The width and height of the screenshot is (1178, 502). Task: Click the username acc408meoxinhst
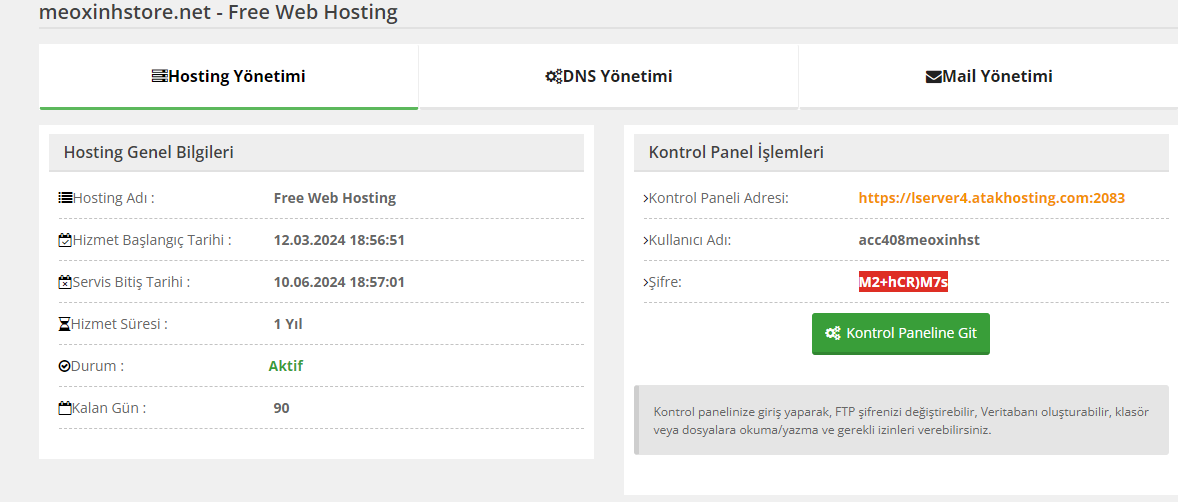click(x=919, y=240)
